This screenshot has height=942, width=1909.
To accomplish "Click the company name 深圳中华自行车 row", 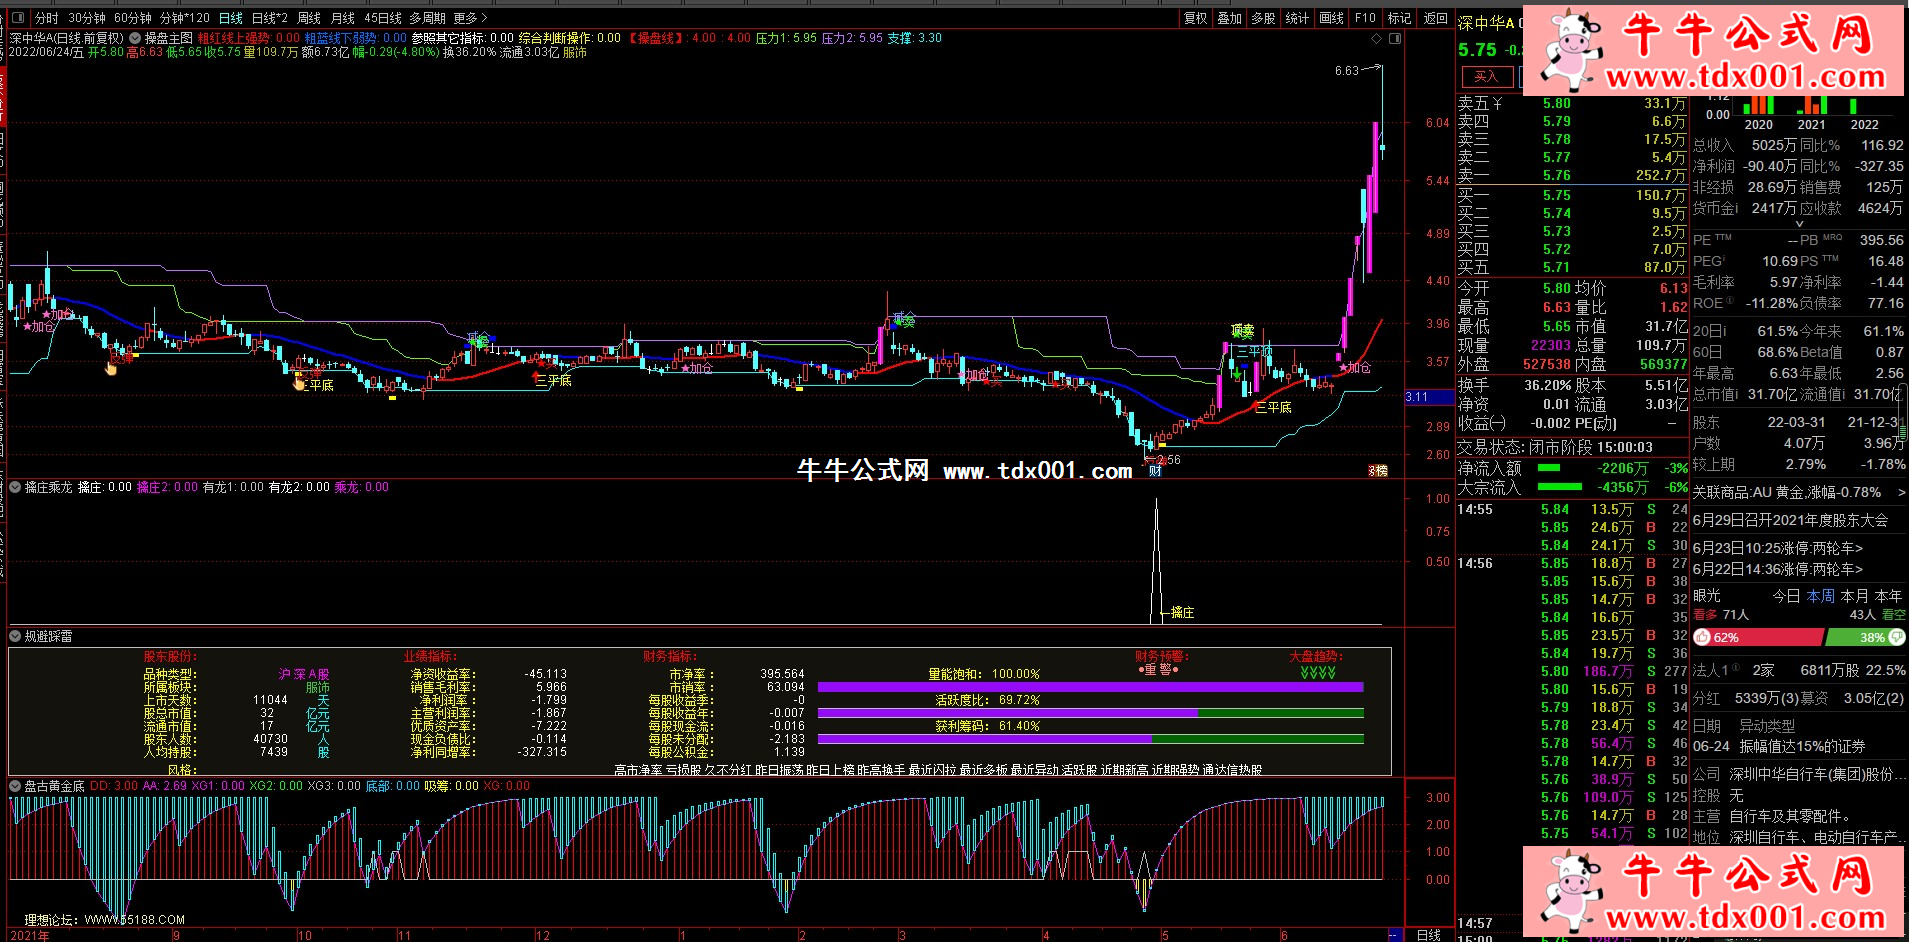I will [x=1799, y=774].
